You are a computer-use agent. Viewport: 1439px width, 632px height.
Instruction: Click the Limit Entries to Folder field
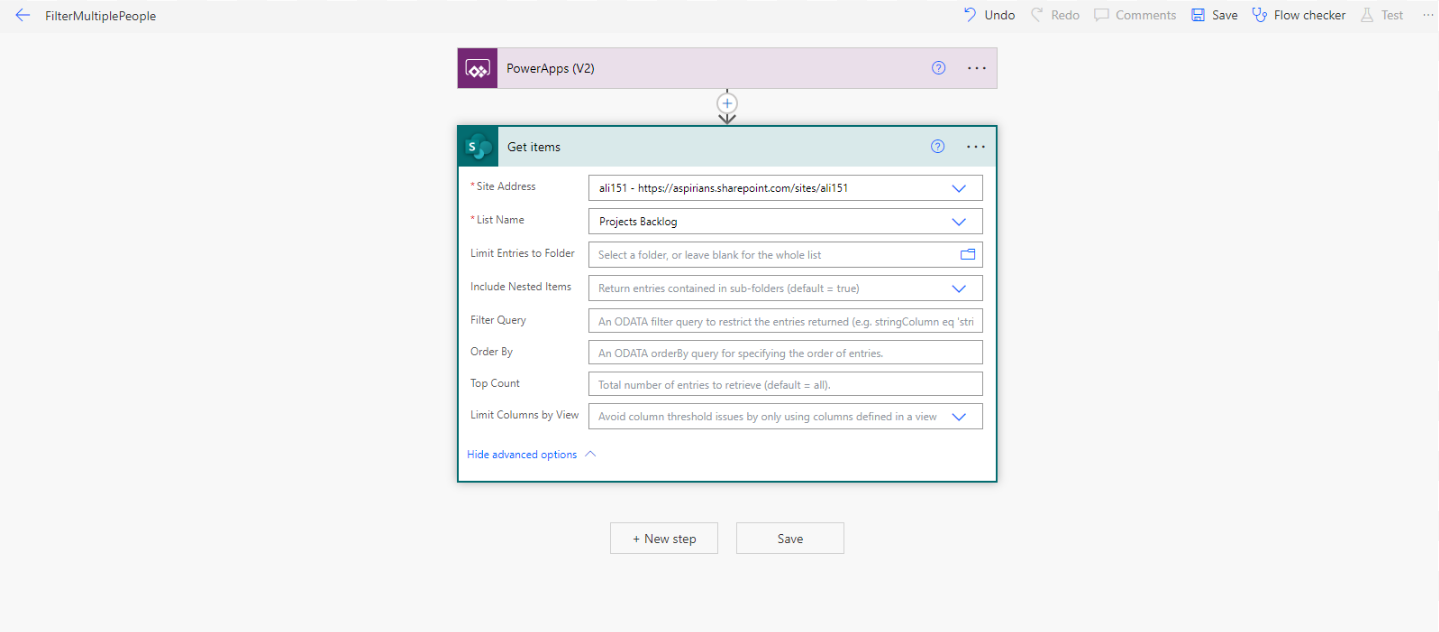tap(785, 255)
